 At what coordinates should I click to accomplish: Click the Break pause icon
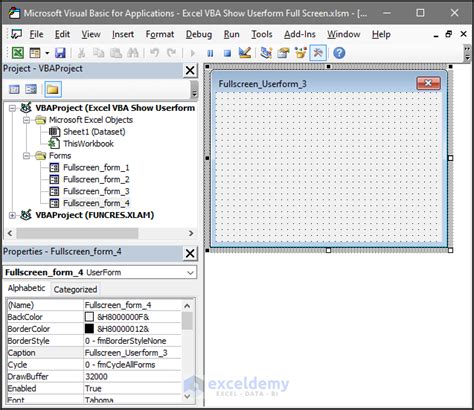coord(210,53)
